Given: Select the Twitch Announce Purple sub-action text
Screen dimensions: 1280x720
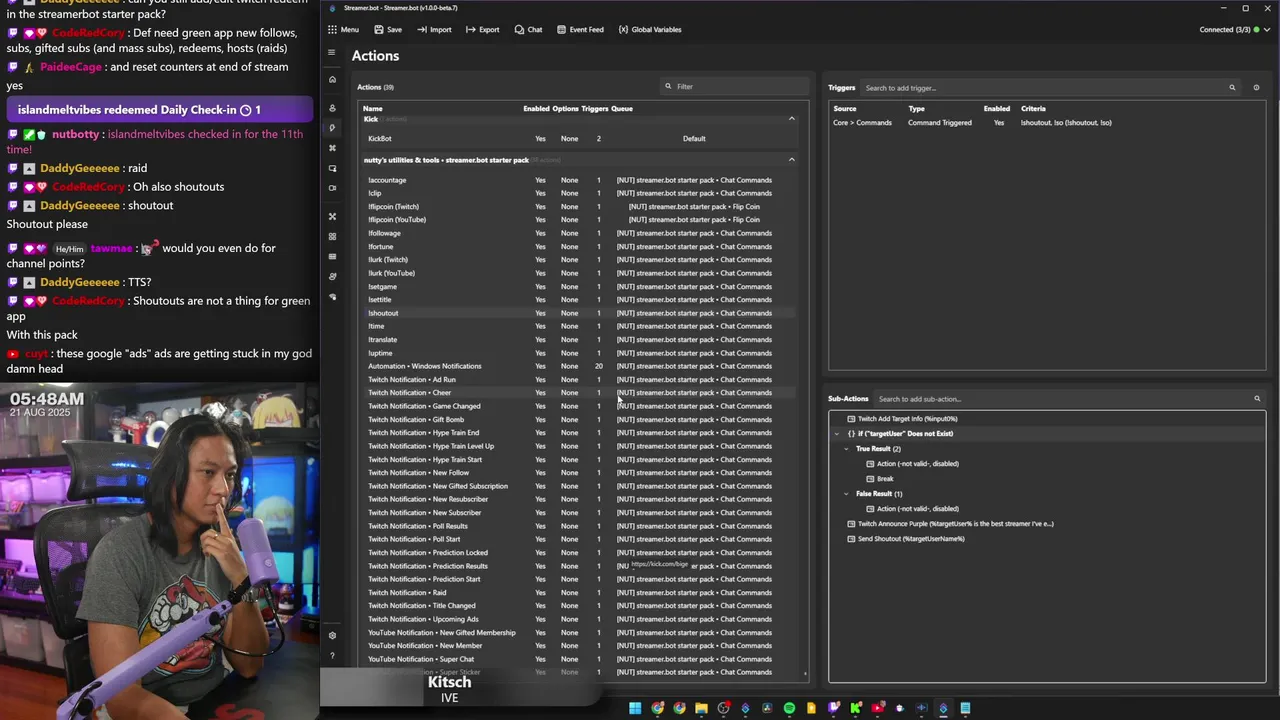Looking at the screenshot, I should tap(955, 524).
